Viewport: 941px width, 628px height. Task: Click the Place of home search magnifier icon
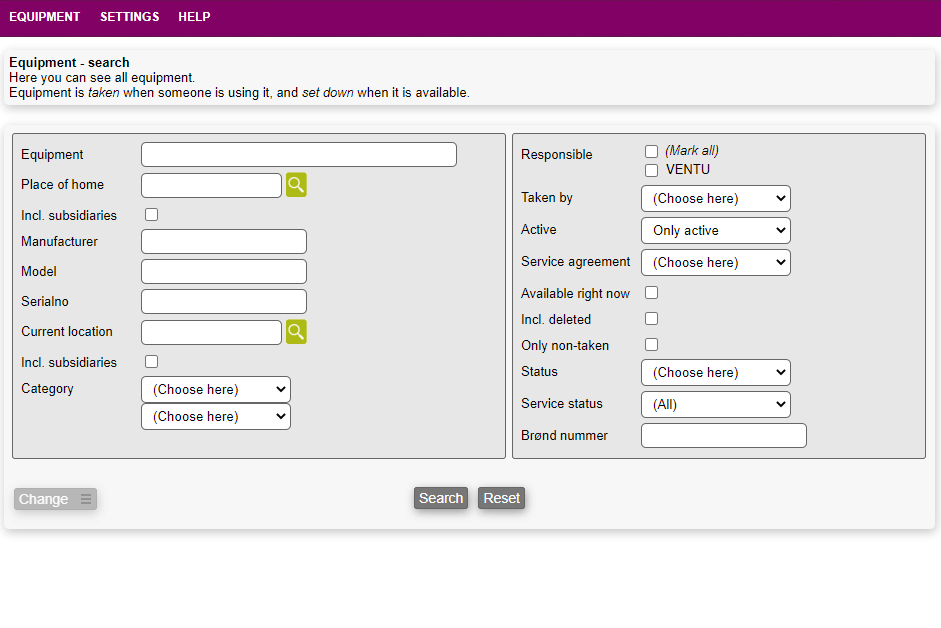point(296,185)
